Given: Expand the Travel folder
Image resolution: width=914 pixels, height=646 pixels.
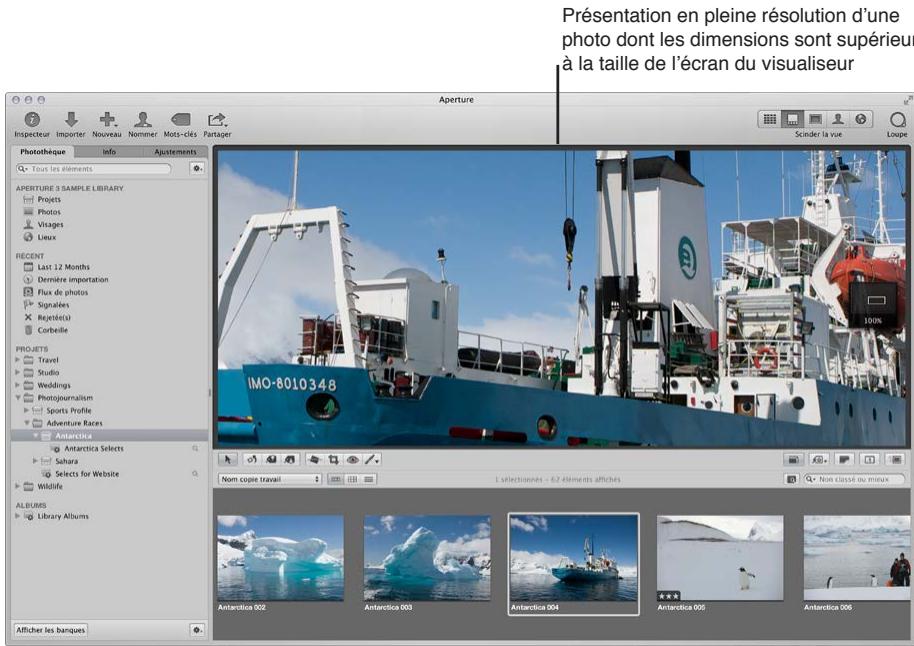Looking at the screenshot, I should pyautogui.click(x=17, y=360).
